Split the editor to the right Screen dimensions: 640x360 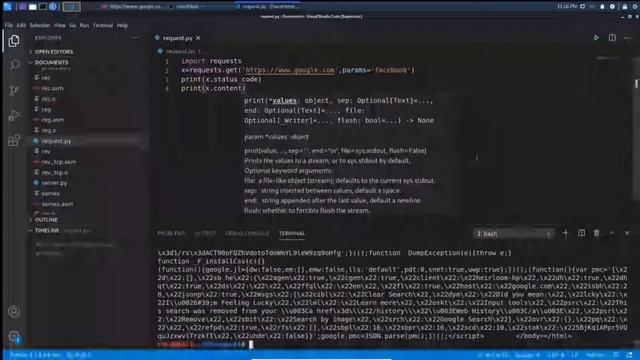coord(612,38)
